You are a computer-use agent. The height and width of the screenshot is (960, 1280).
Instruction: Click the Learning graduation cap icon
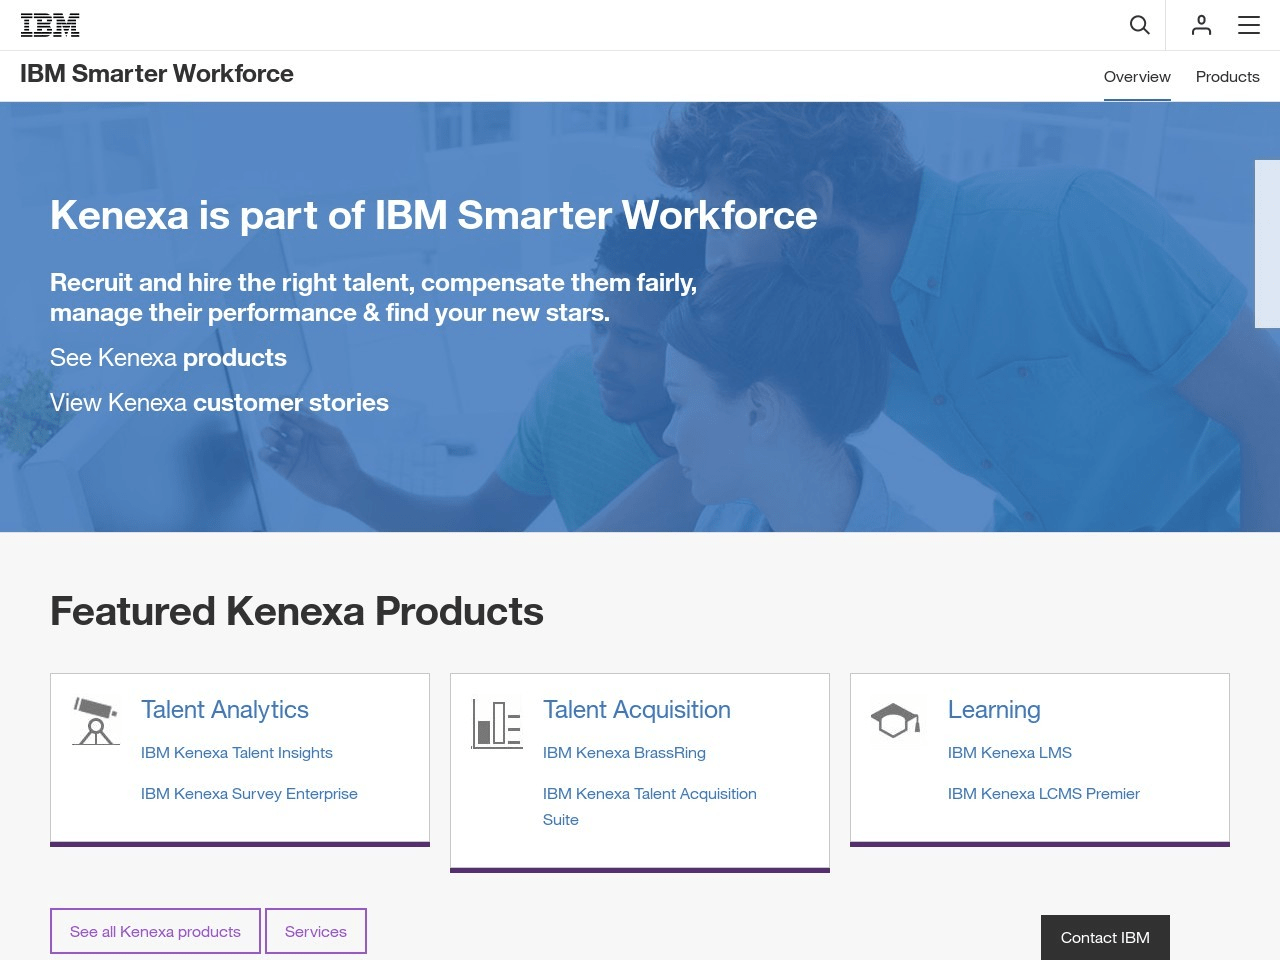[x=895, y=719]
